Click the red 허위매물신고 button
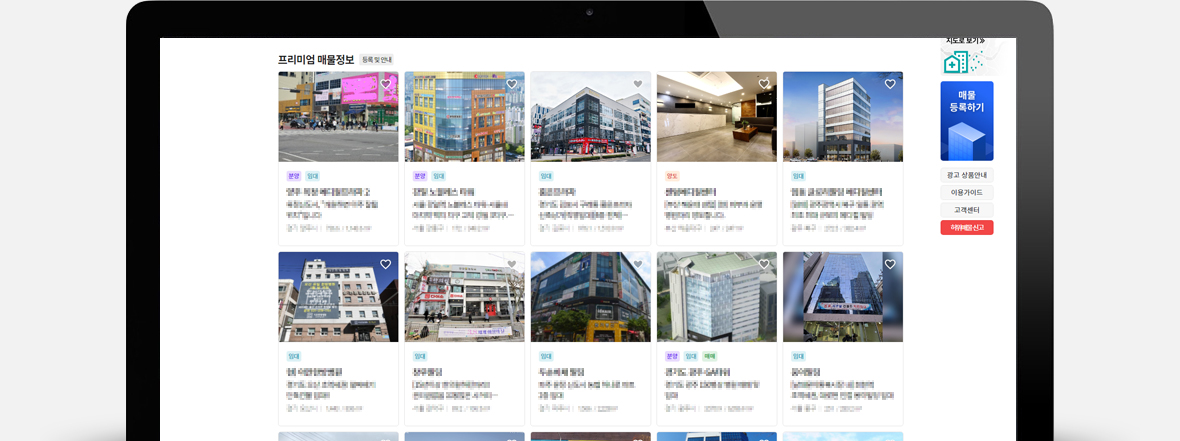This screenshot has height=441, width=1180. pos(967,227)
